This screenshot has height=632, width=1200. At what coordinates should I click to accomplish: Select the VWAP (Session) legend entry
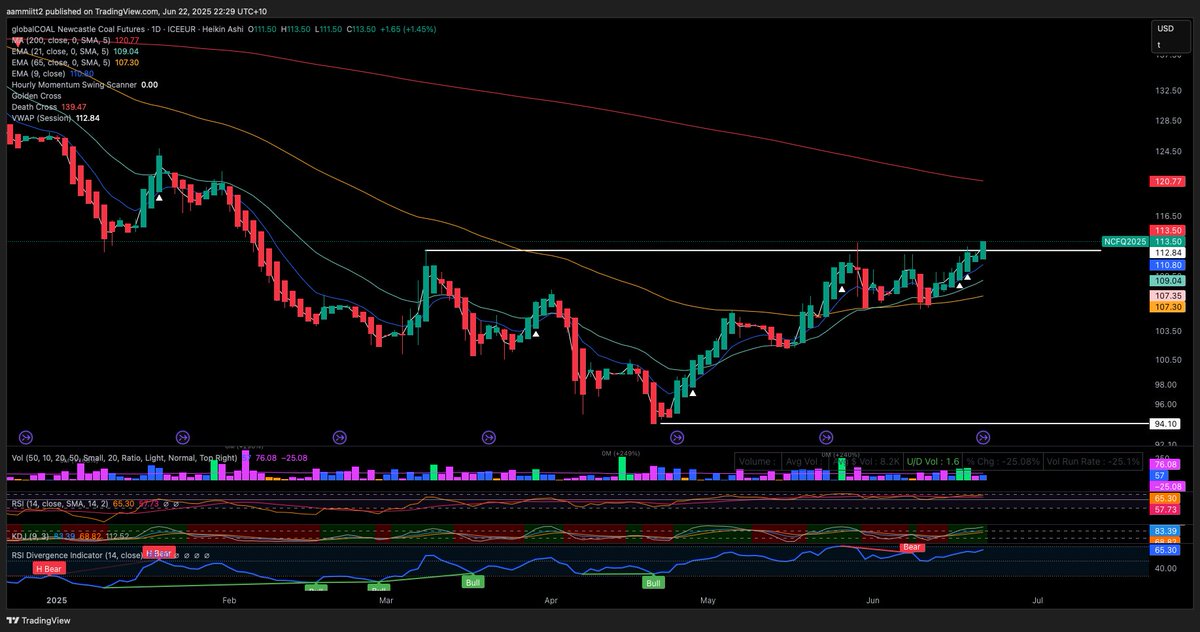pyautogui.click(x=42, y=118)
